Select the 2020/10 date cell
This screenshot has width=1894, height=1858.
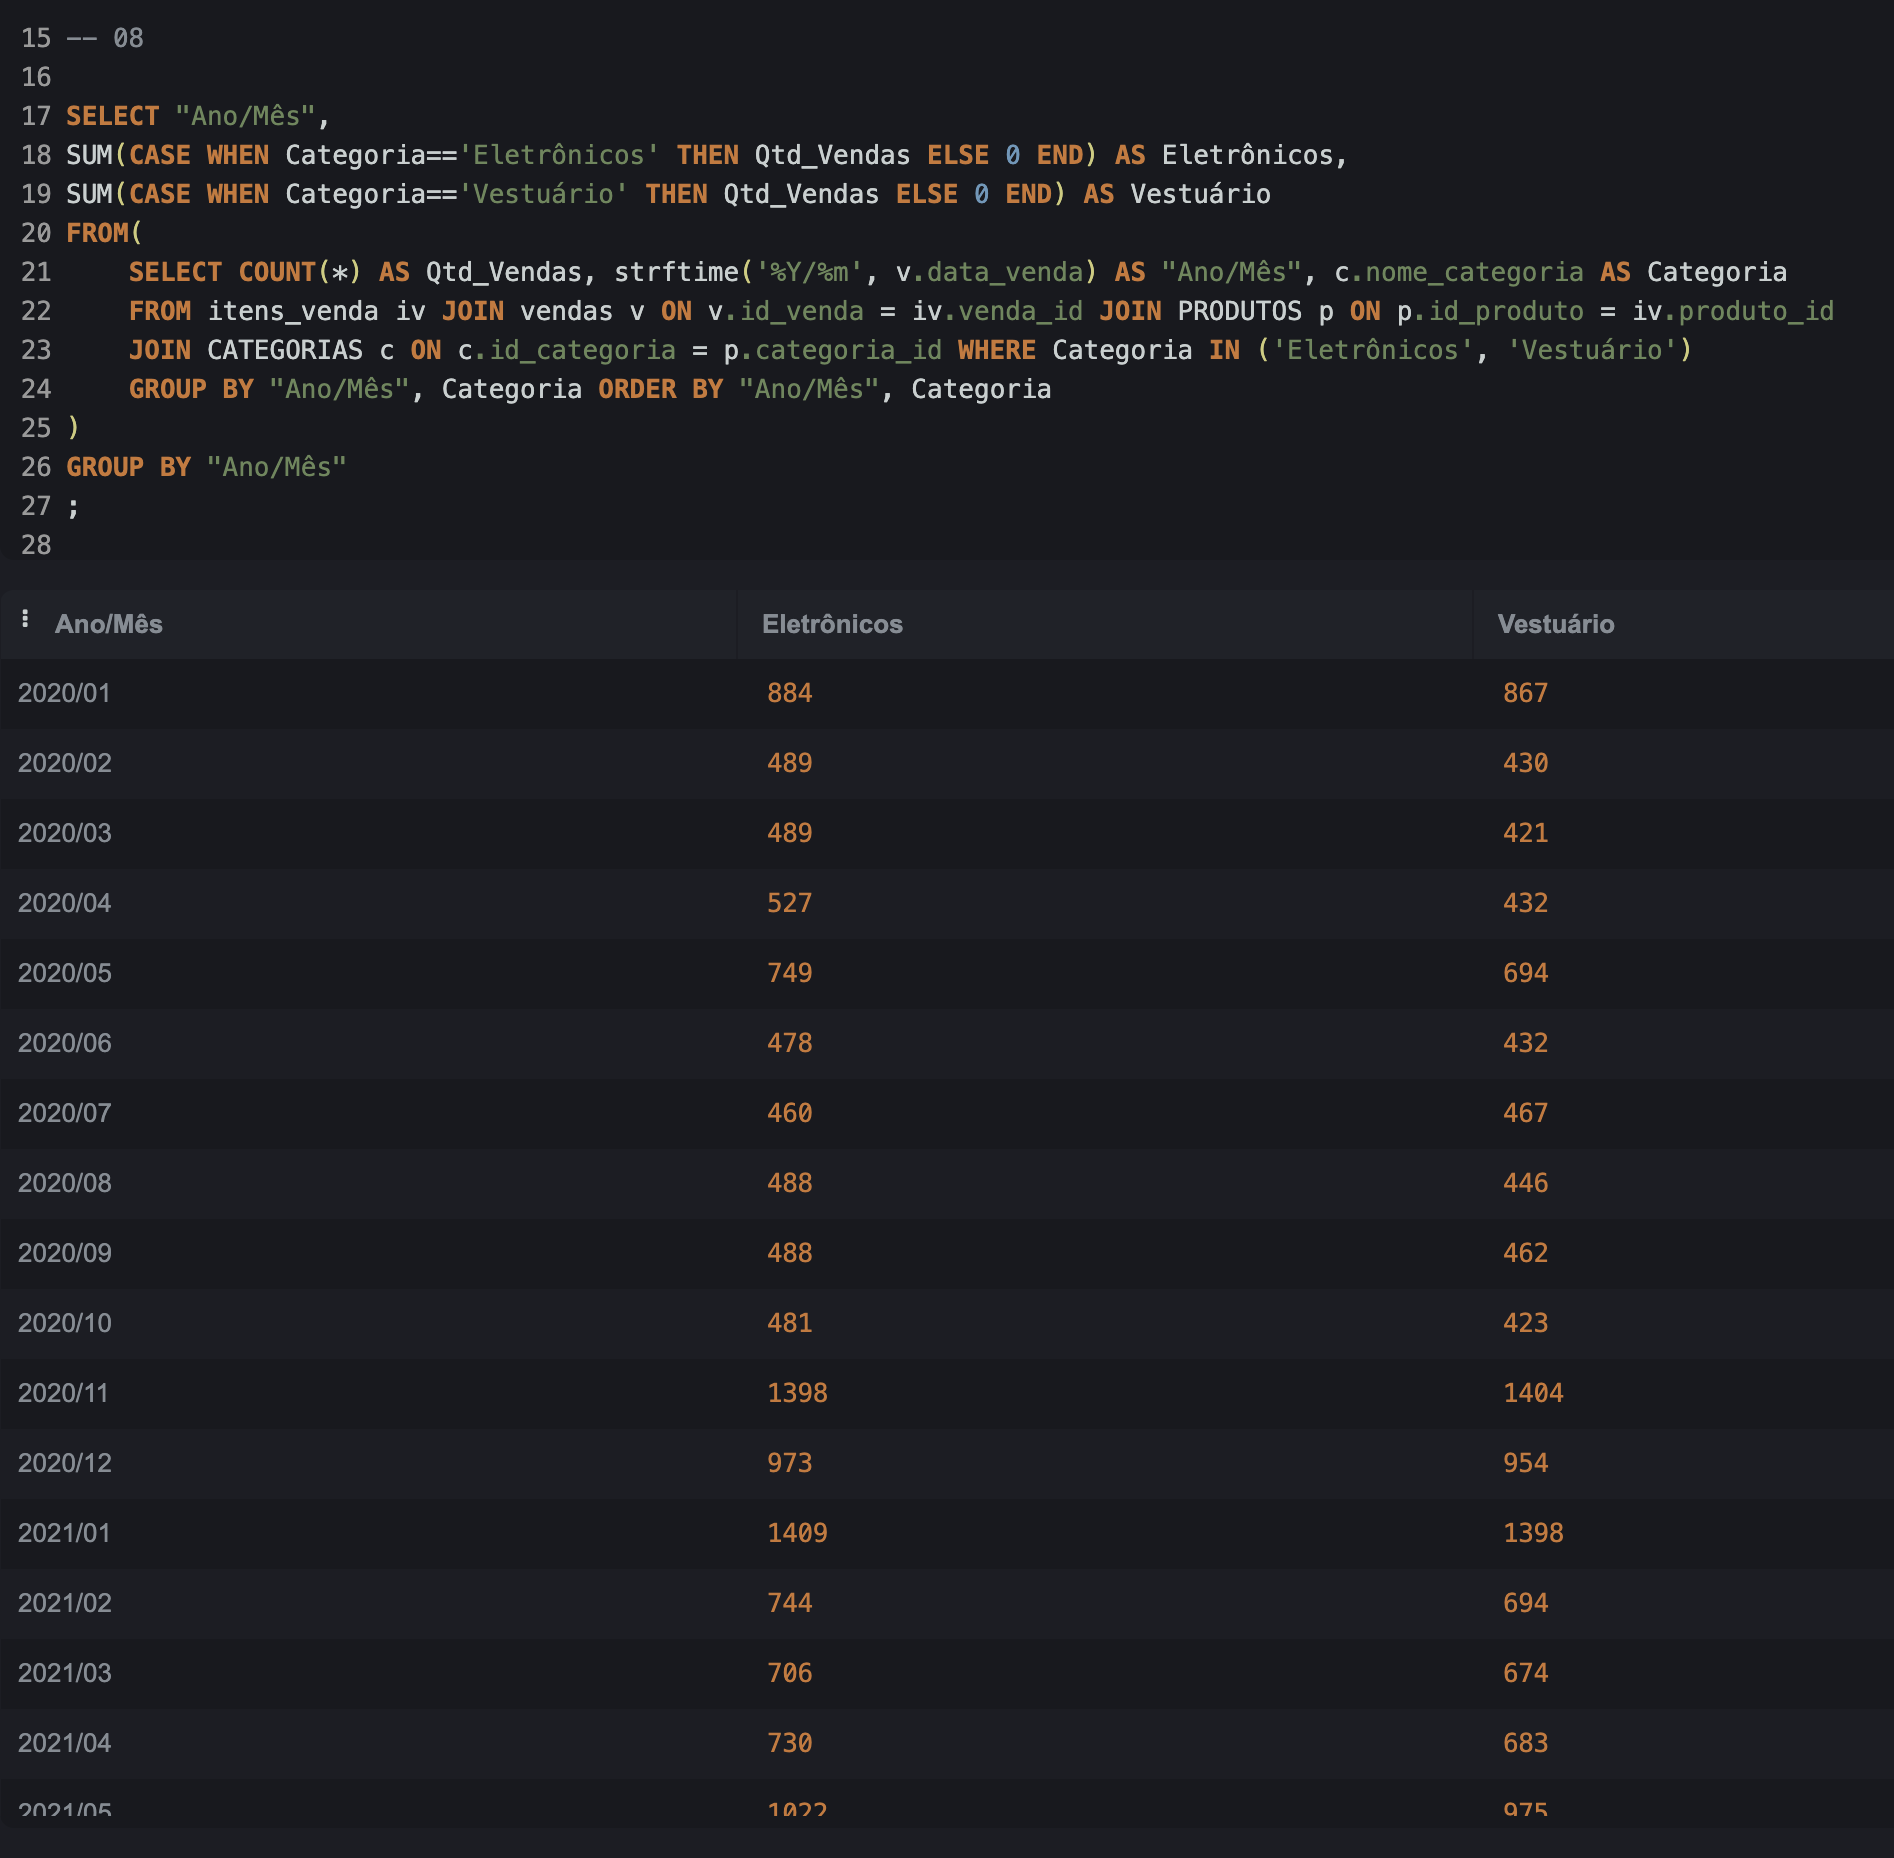click(x=65, y=1323)
